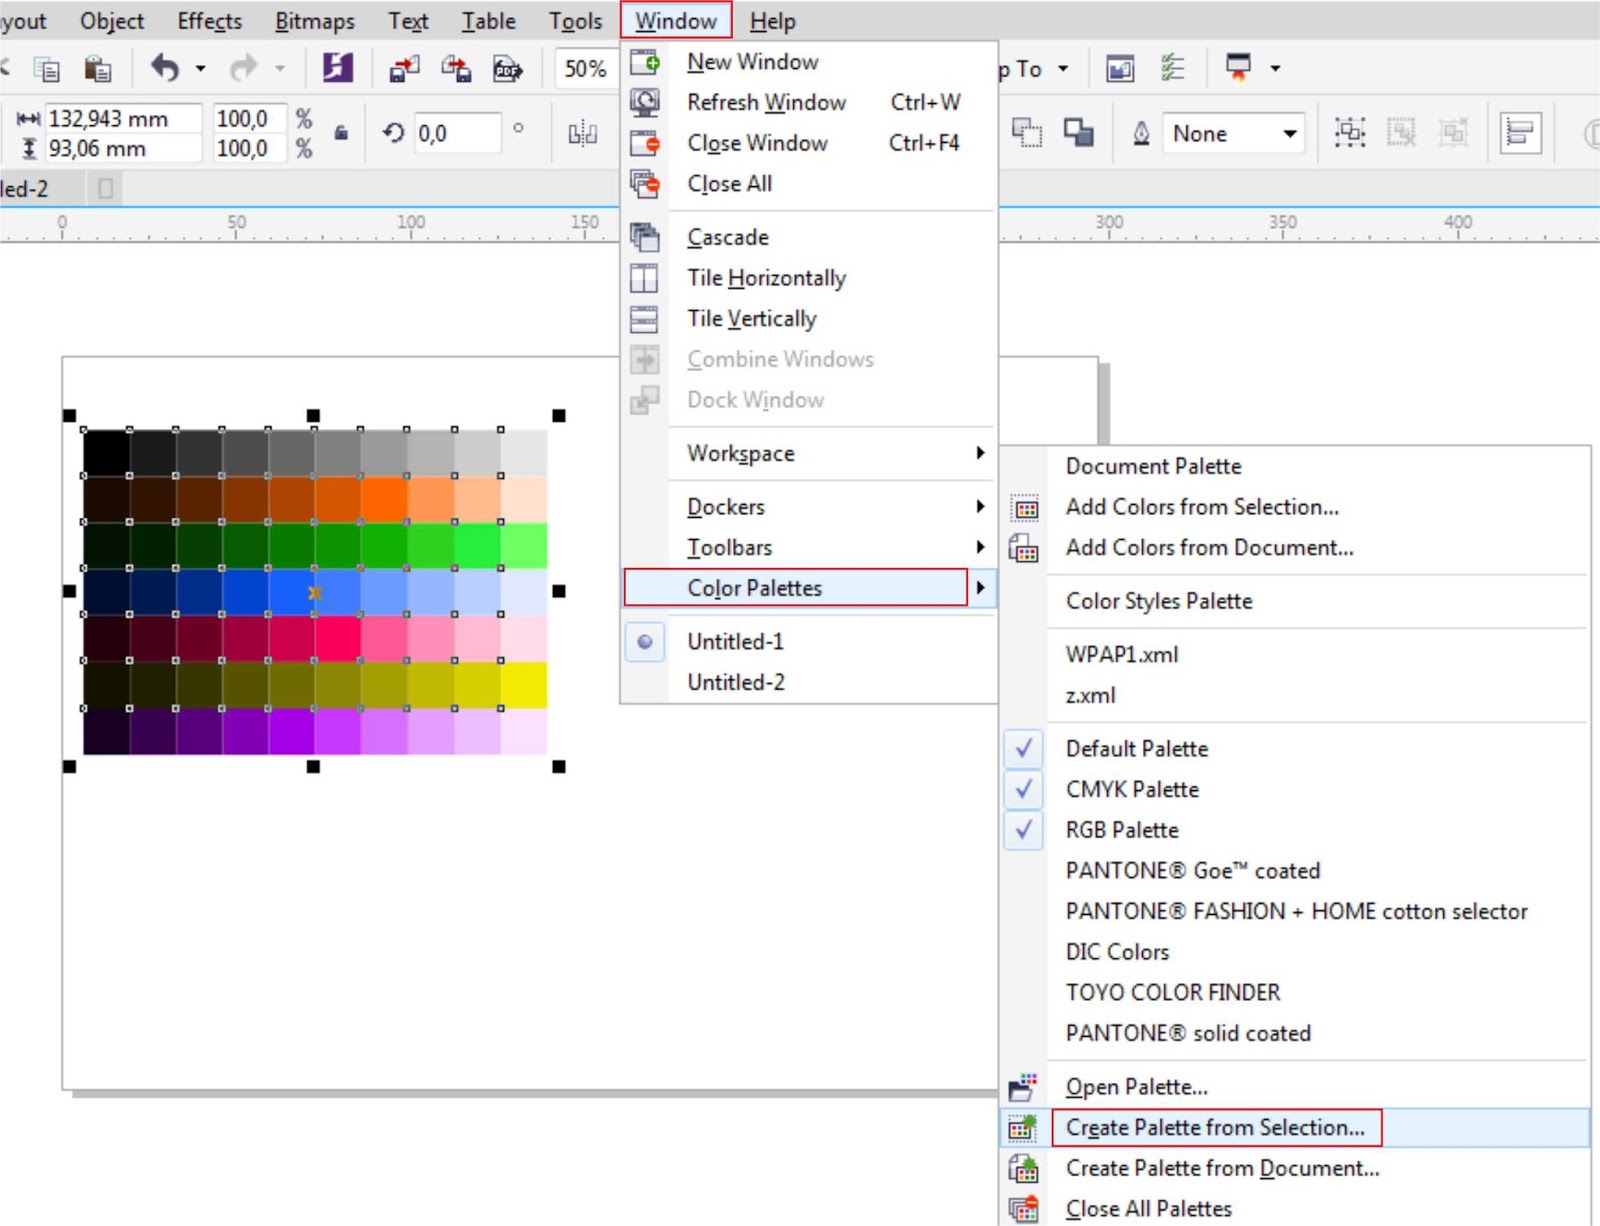Enable PANTONE FASHION + HOME cotton selector
1600x1226 pixels.
(x=1297, y=911)
